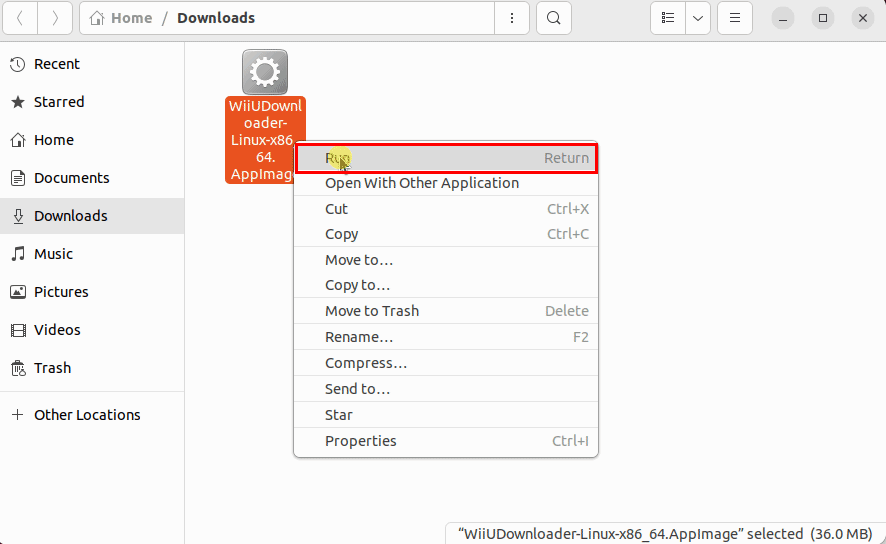Select Properties in the context menu
This screenshot has width=886, height=544.
(361, 441)
